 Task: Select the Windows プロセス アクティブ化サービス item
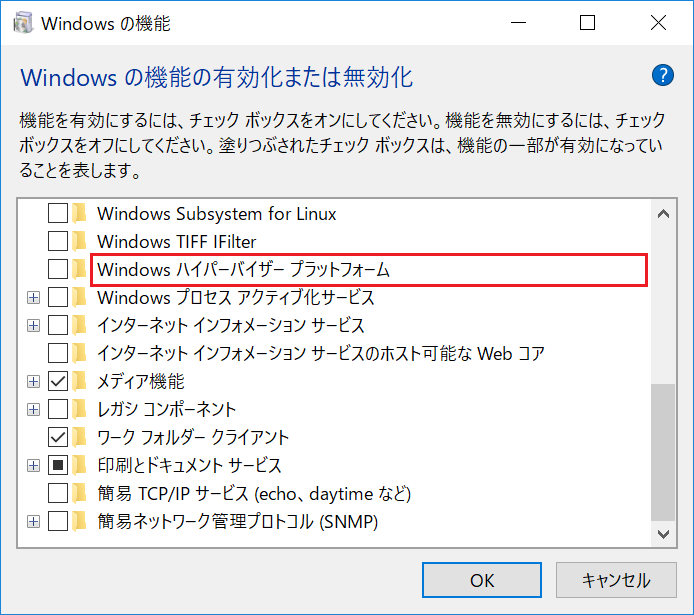click(x=235, y=297)
